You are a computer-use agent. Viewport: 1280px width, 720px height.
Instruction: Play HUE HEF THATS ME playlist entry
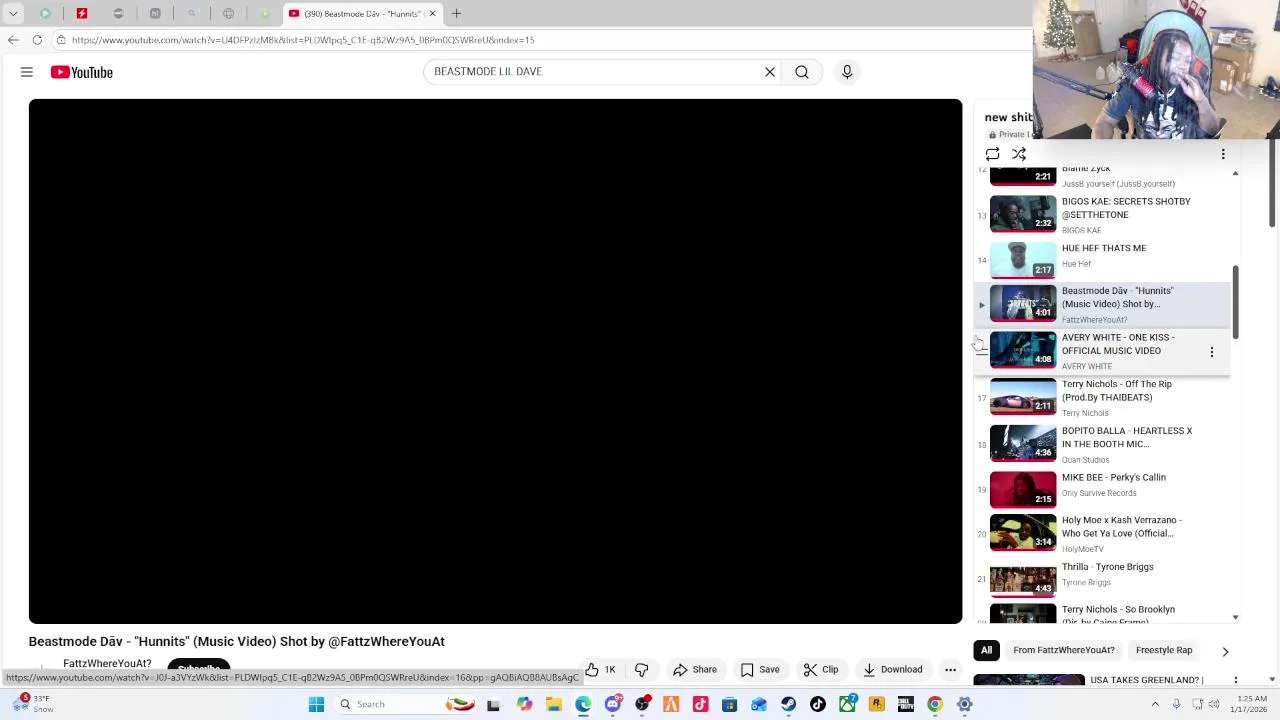[1104, 259]
